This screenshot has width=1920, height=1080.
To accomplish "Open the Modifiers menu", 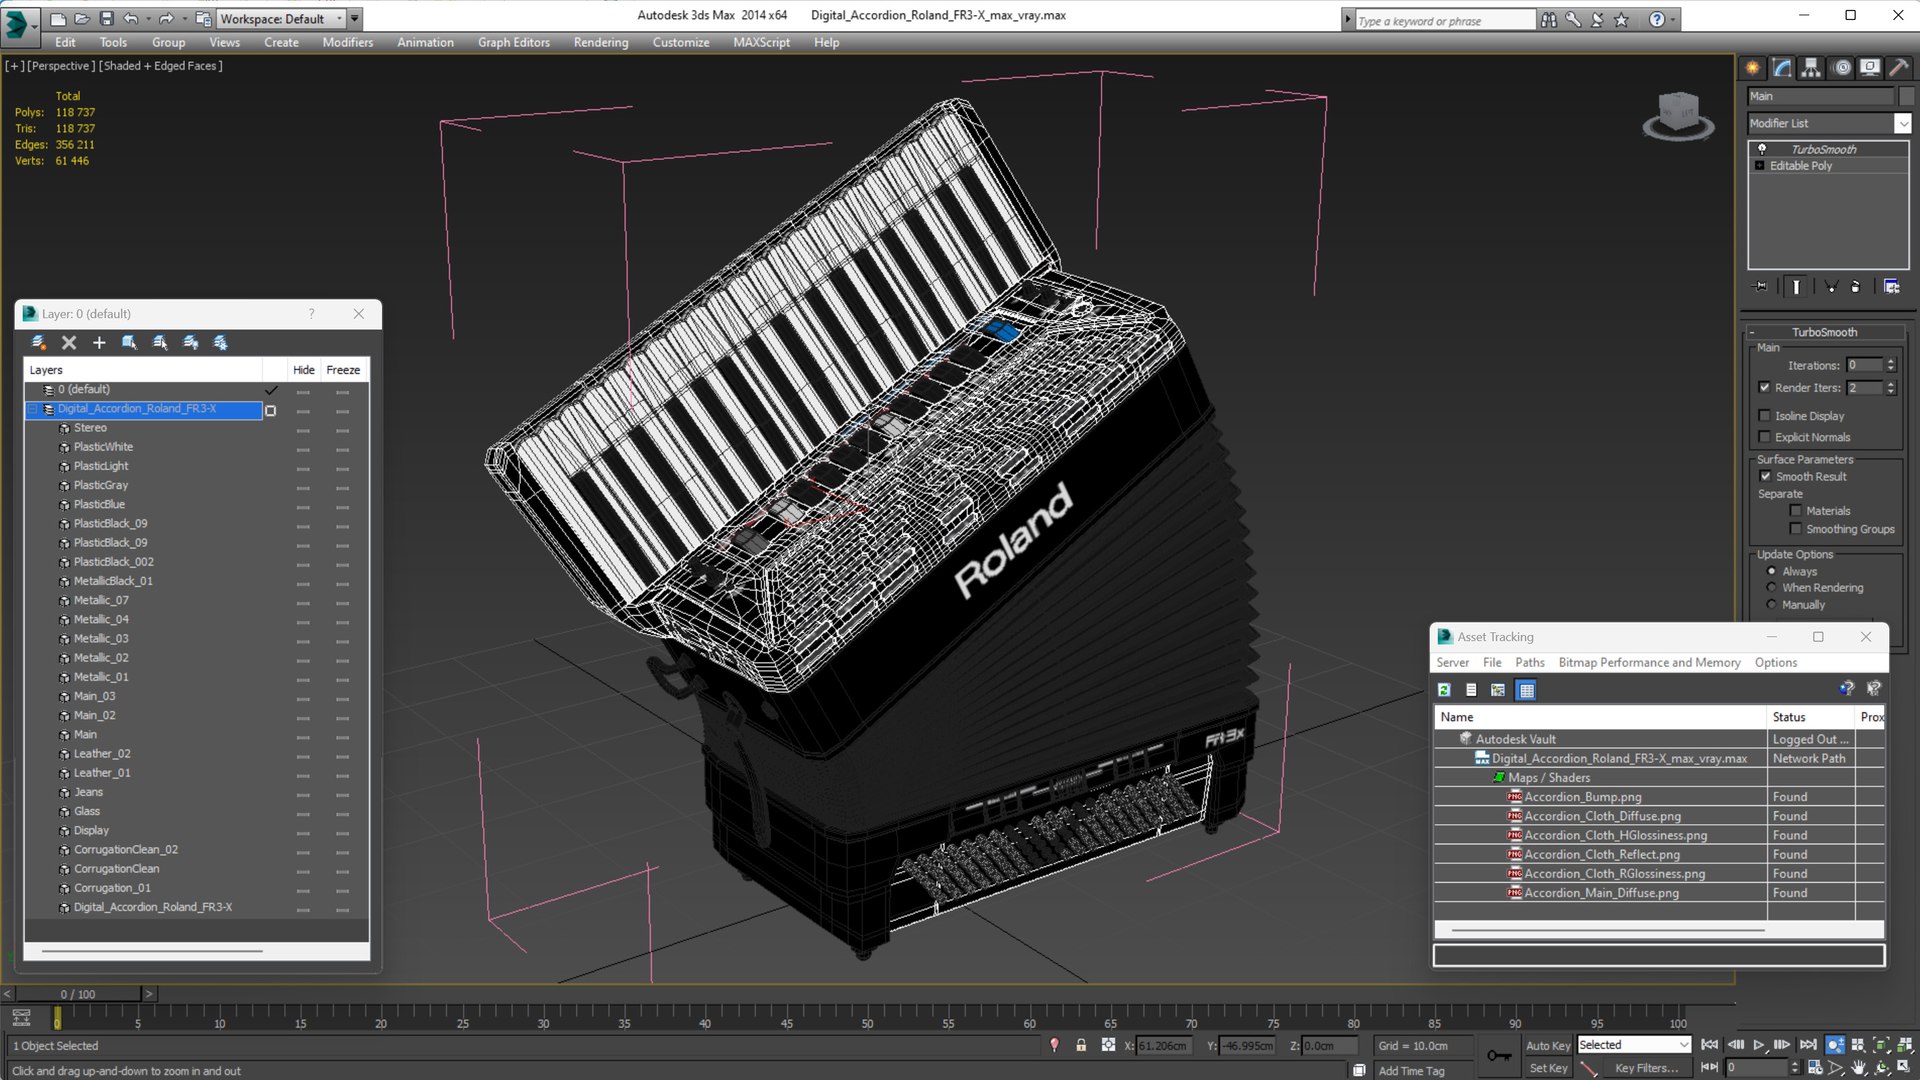I will click(x=347, y=42).
